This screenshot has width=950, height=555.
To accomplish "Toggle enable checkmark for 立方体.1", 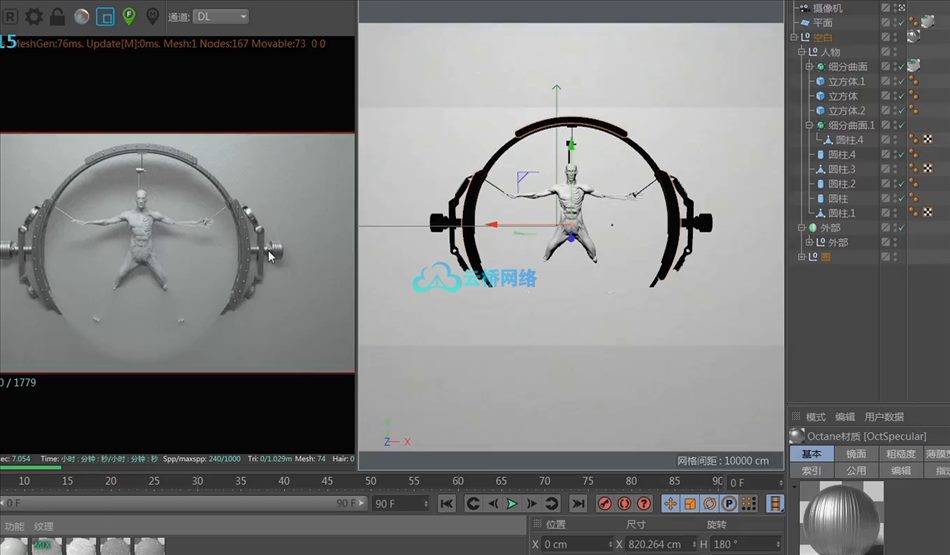I will pyautogui.click(x=900, y=81).
